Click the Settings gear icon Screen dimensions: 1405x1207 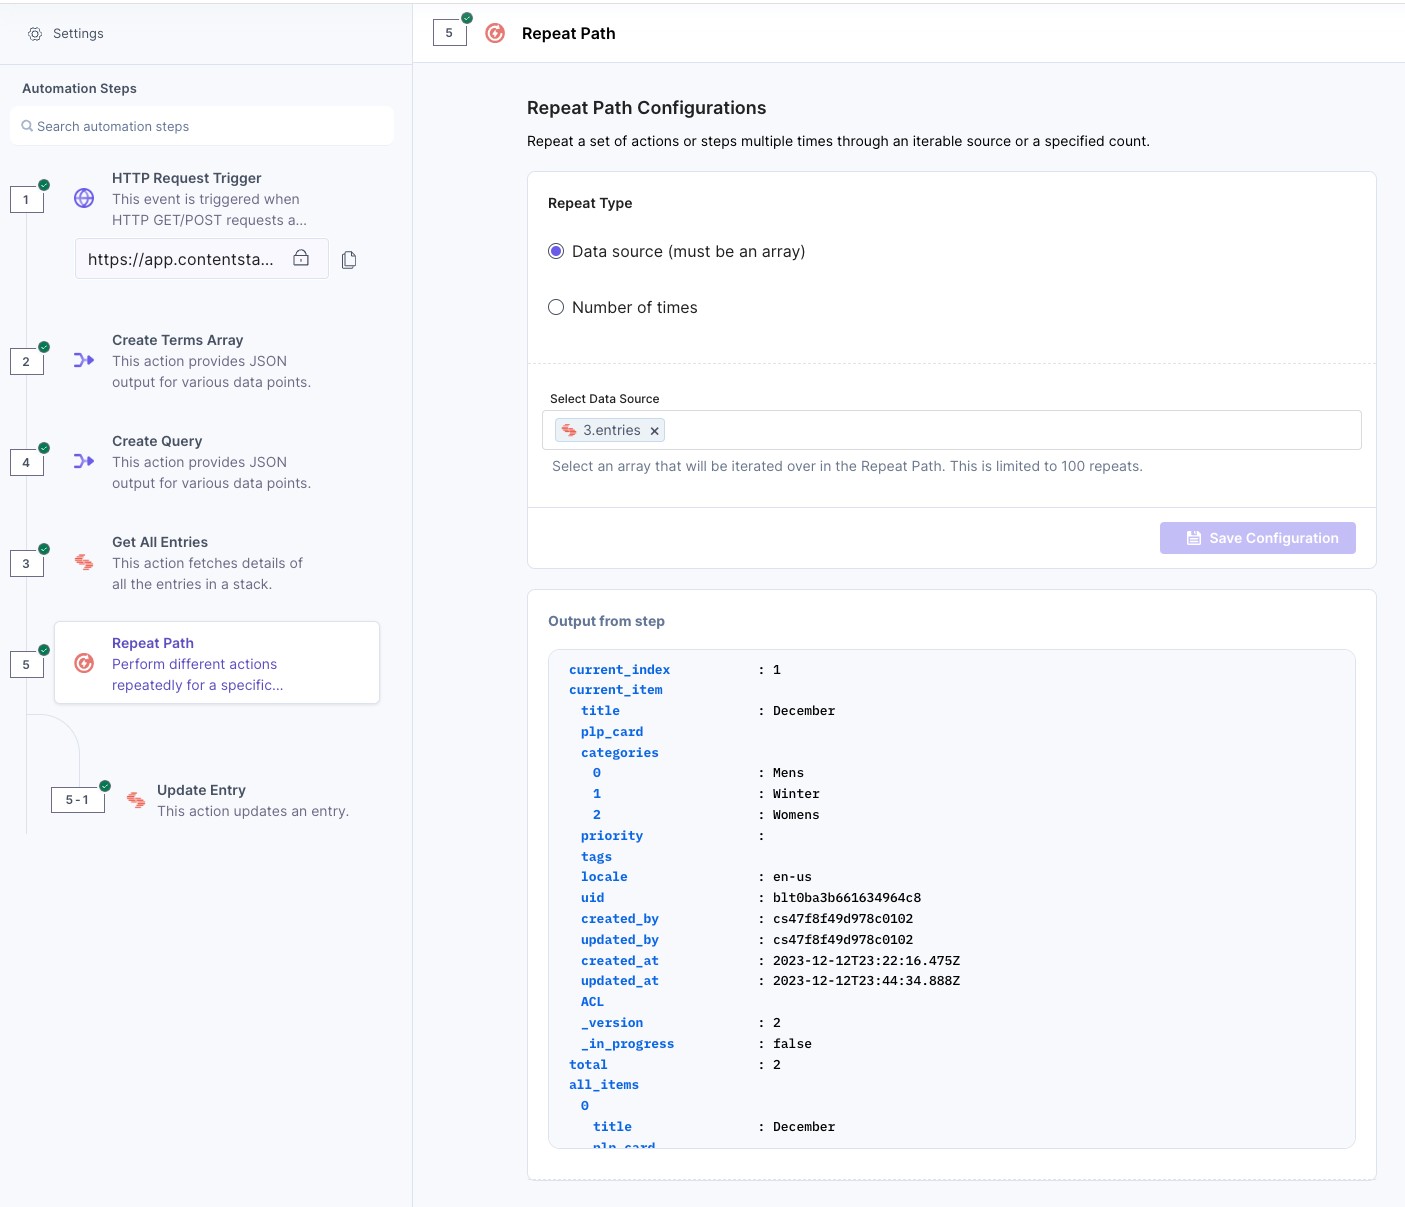[35, 34]
